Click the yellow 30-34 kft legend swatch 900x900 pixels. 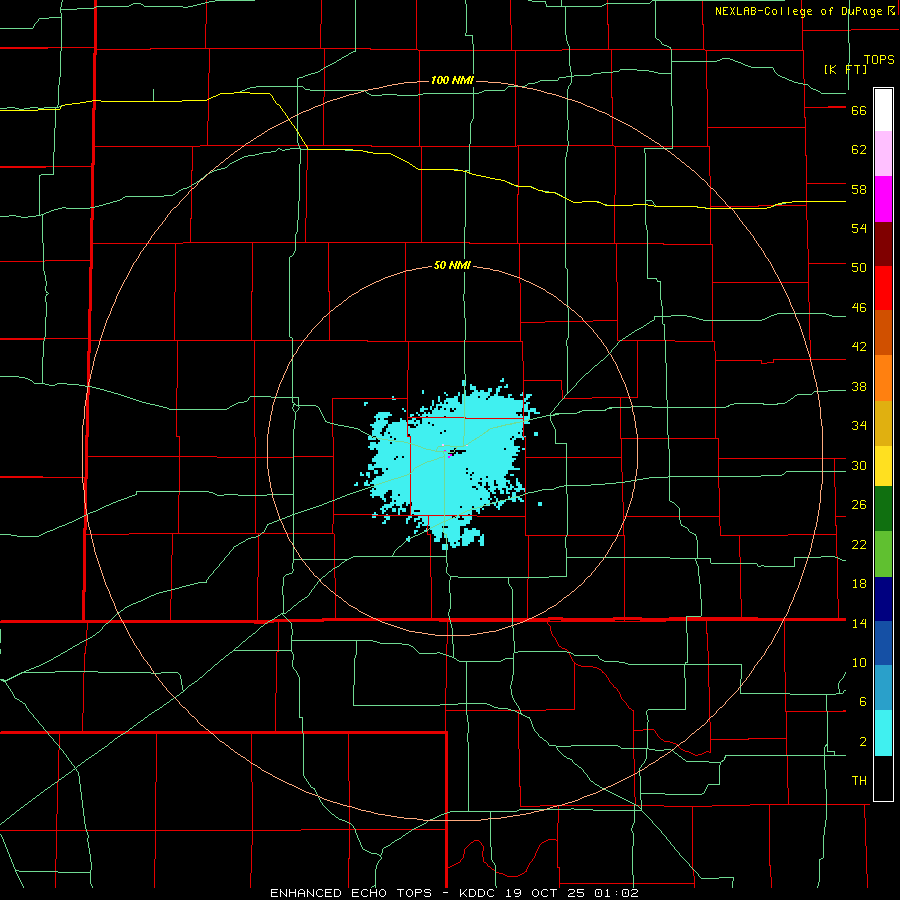click(883, 466)
